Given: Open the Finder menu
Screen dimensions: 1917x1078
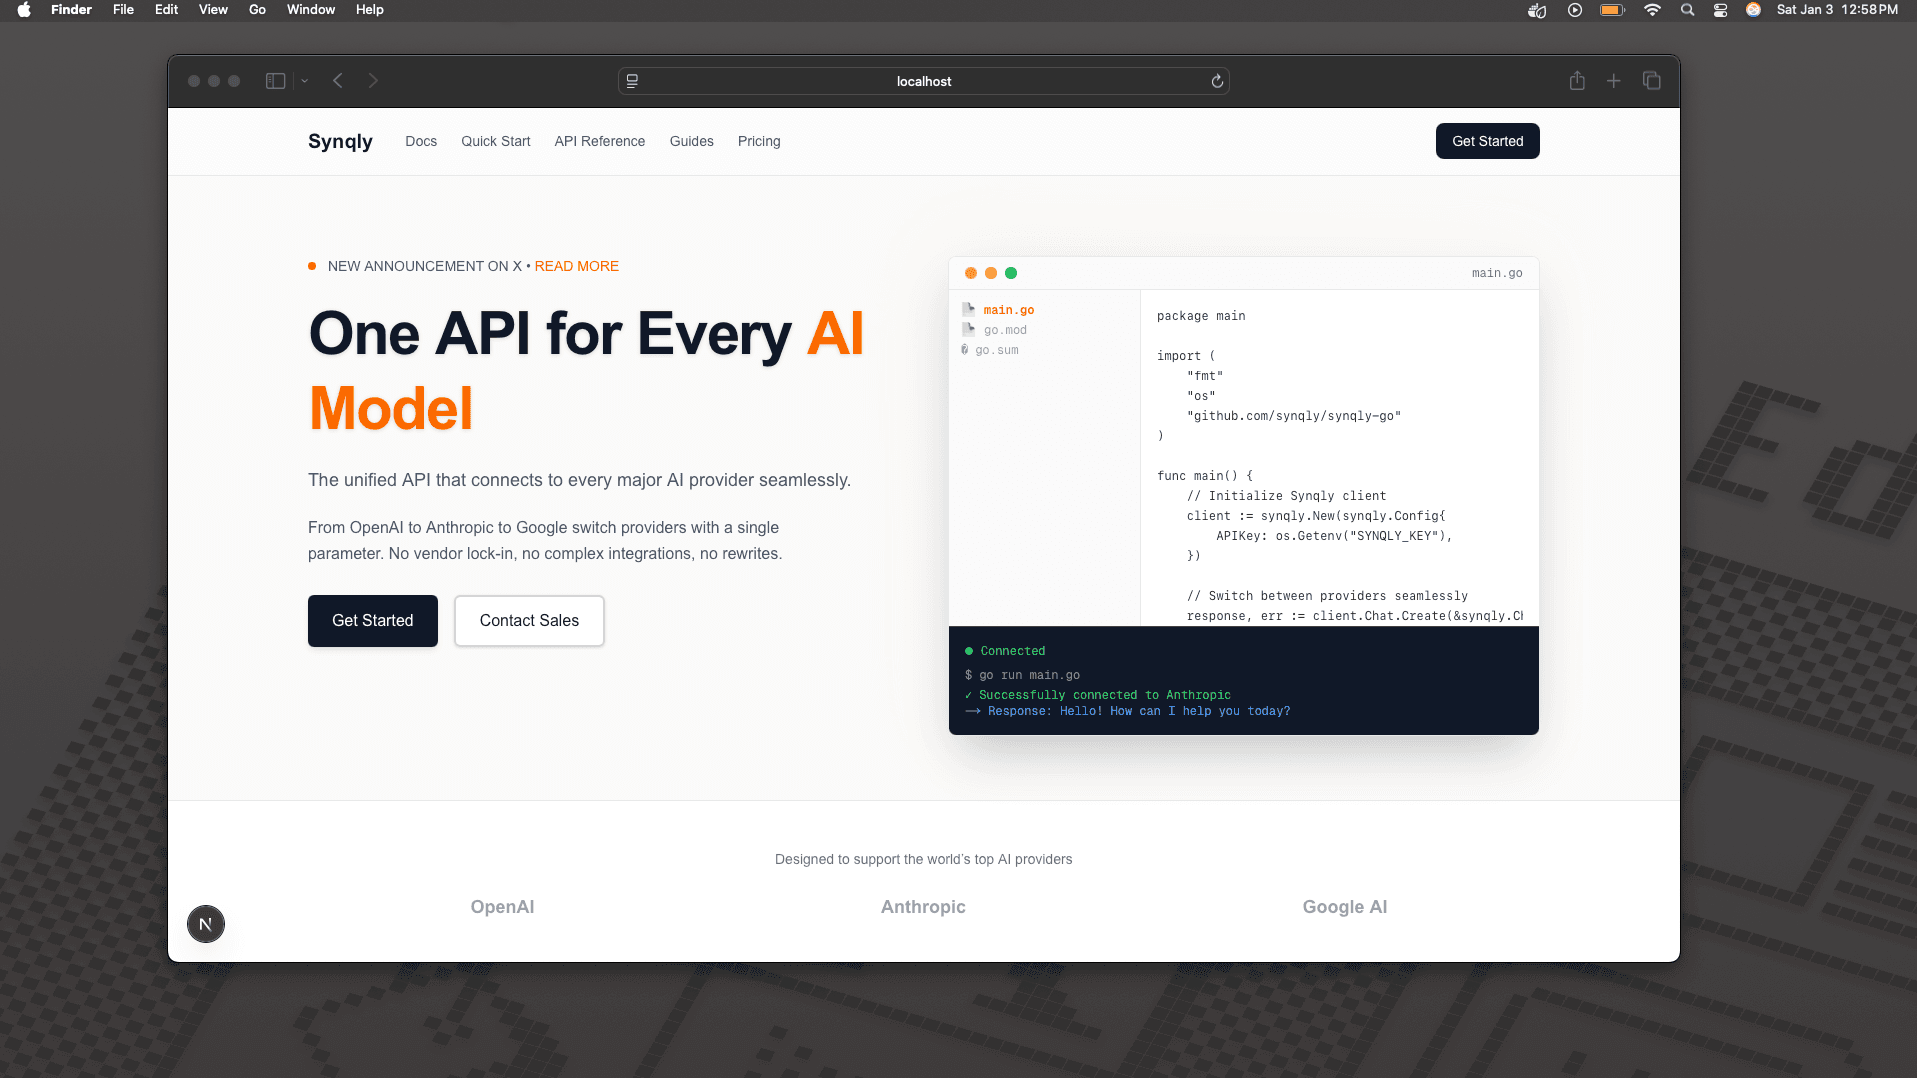Looking at the screenshot, I should [x=71, y=10].
